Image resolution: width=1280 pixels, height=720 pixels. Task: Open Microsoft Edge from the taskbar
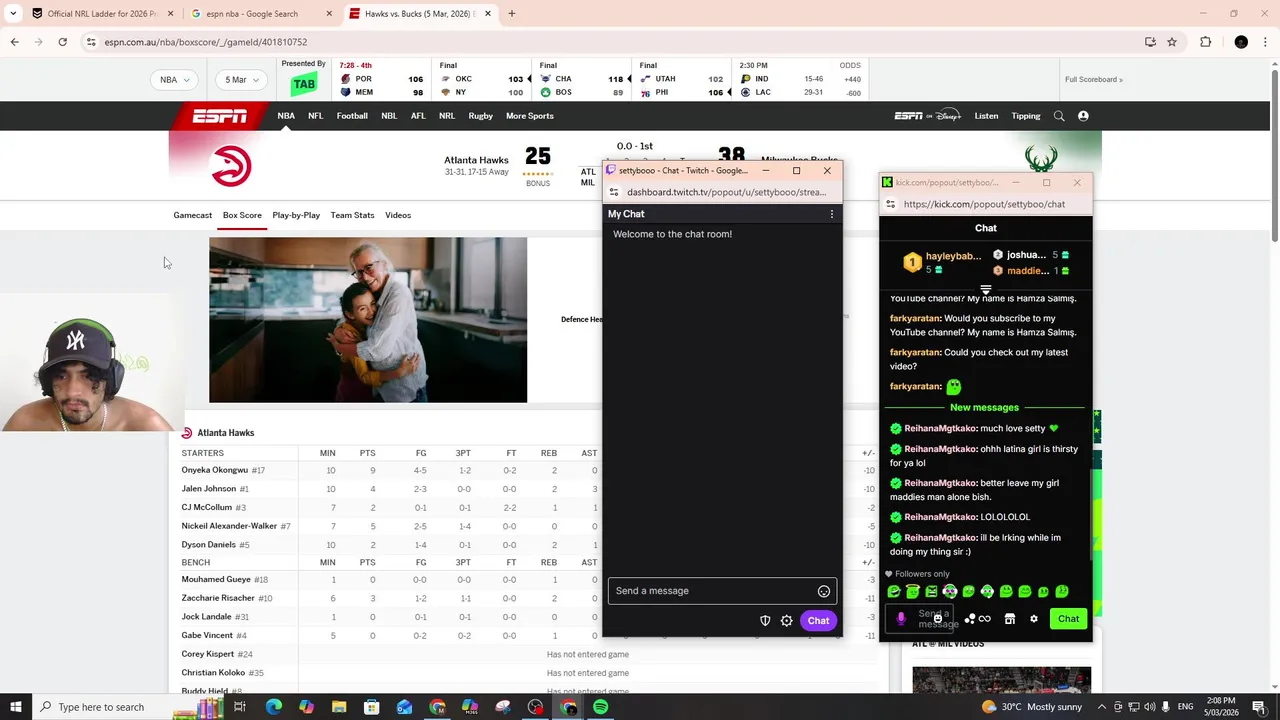point(274,707)
